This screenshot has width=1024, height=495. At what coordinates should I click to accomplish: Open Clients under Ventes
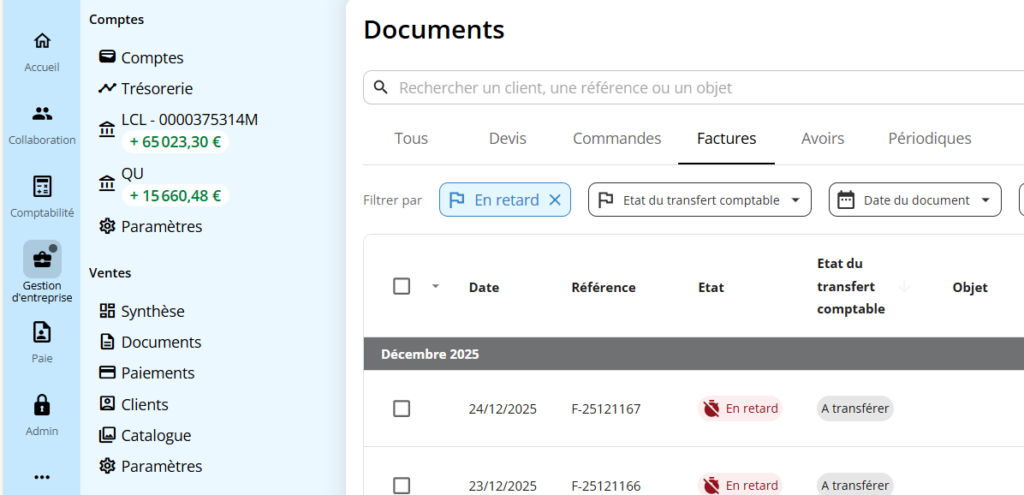(x=145, y=404)
